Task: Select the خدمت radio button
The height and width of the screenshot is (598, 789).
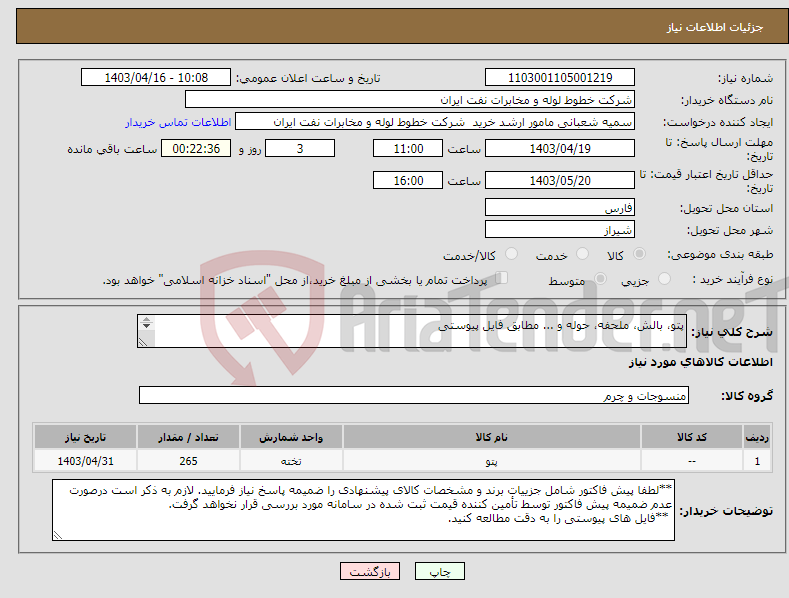Action: [582, 254]
